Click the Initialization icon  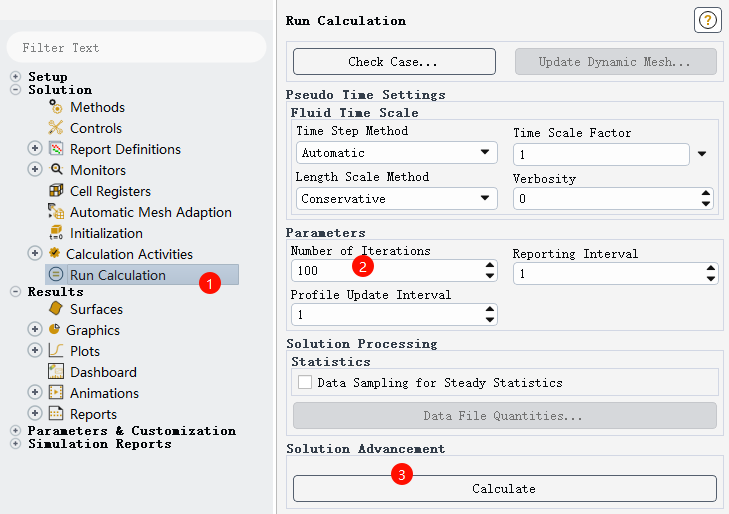coord(56,233)
